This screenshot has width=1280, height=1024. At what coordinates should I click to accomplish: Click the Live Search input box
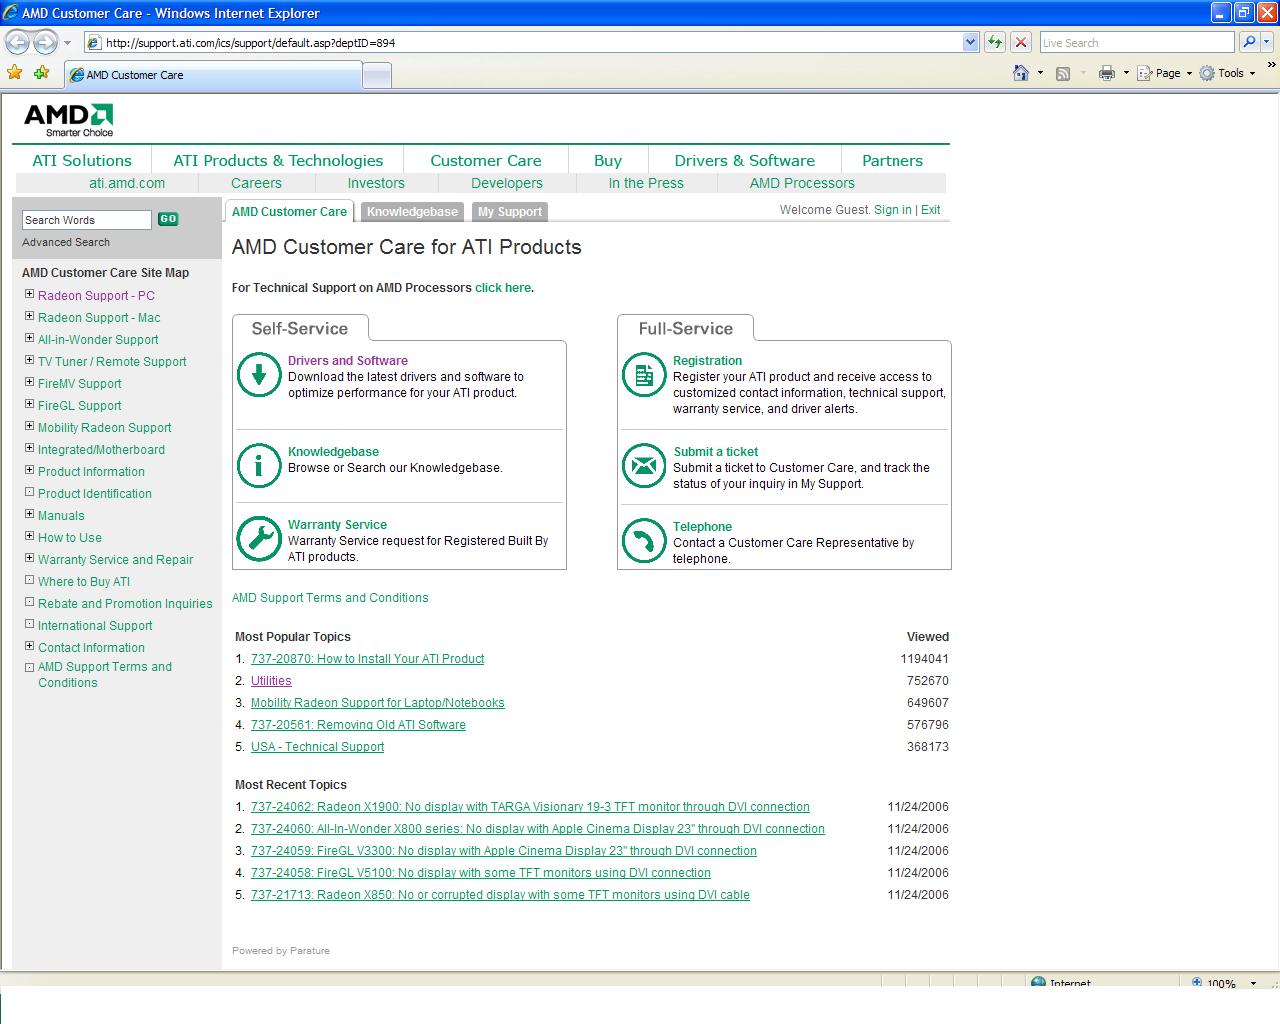(1137, 42)
